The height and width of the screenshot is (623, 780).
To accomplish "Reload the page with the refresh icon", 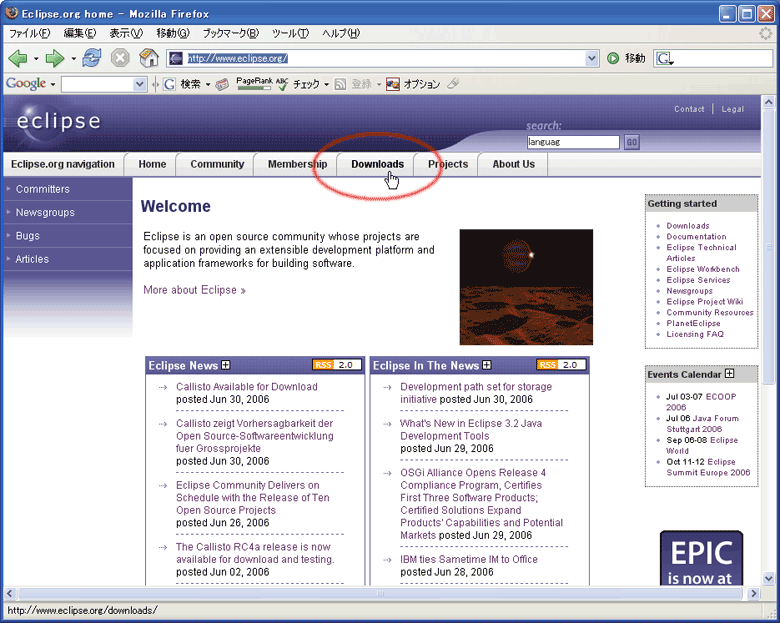I will point(92,58).
